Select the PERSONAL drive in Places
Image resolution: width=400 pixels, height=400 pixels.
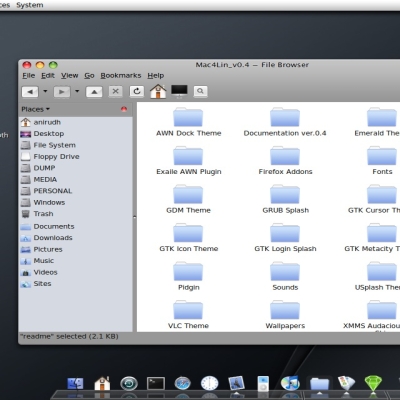[x=76, y=191]
